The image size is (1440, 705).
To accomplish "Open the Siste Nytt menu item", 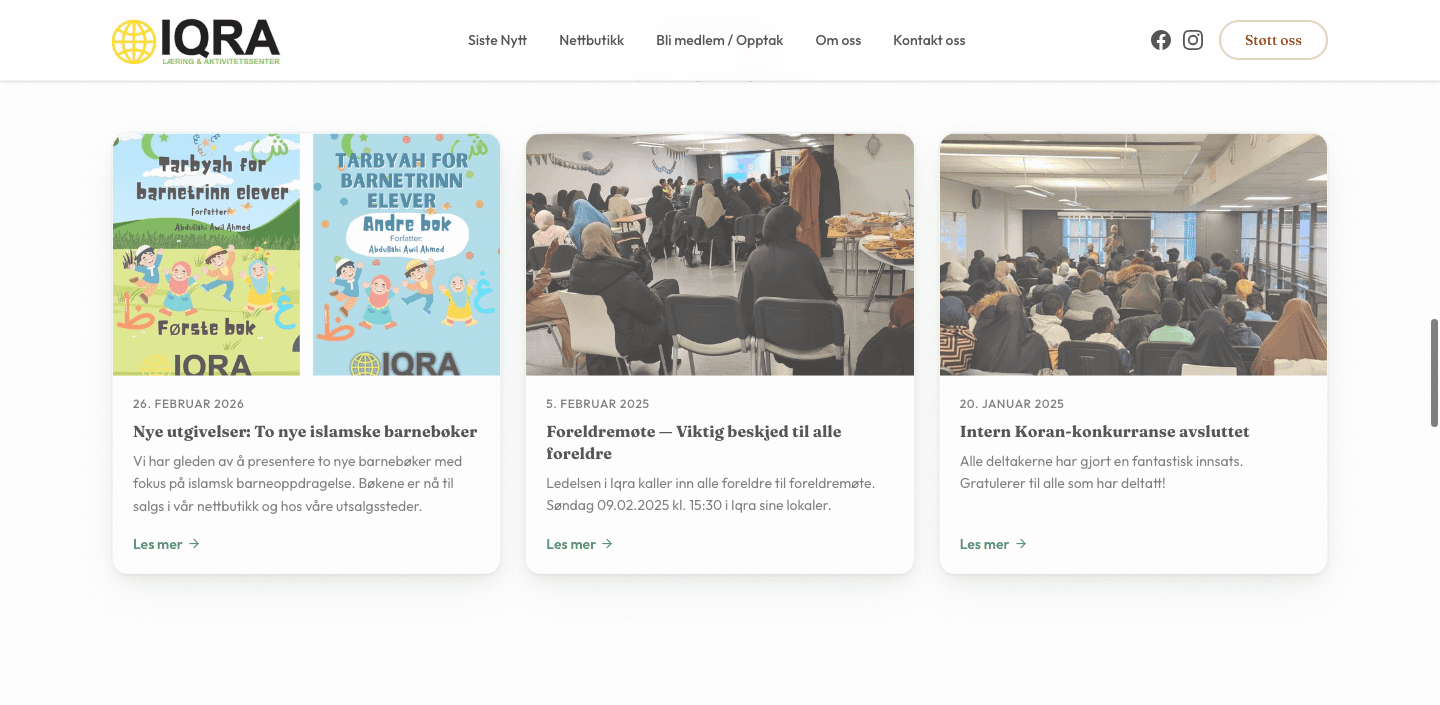I will pyautogui.click(x=497, y=40).
